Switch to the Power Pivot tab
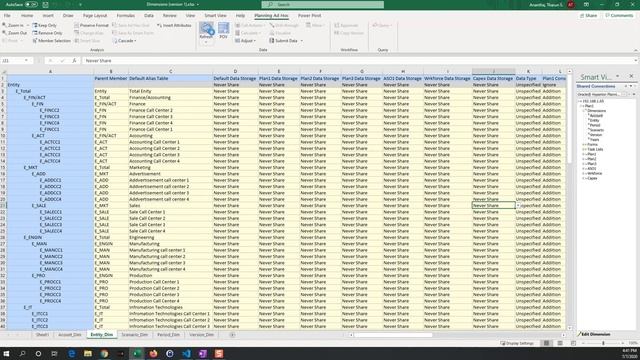Image resolution: width=640 pixels, height=360 pixels. pyautogui.click(x=309, y=16)
